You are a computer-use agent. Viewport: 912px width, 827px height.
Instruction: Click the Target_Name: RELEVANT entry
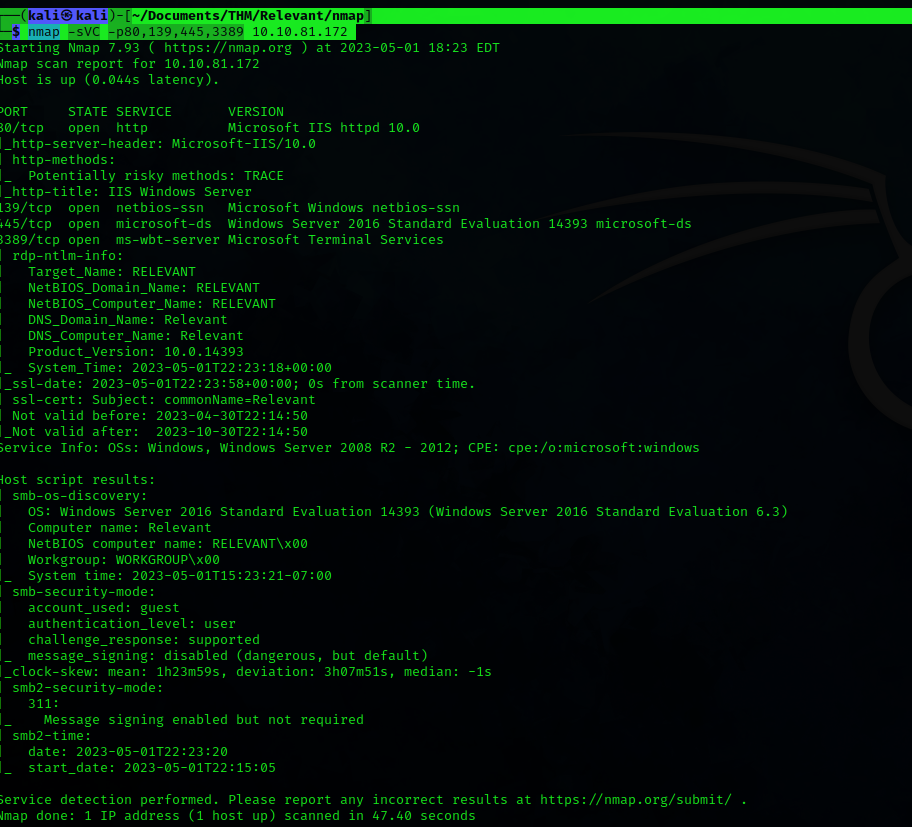[111, 272]
